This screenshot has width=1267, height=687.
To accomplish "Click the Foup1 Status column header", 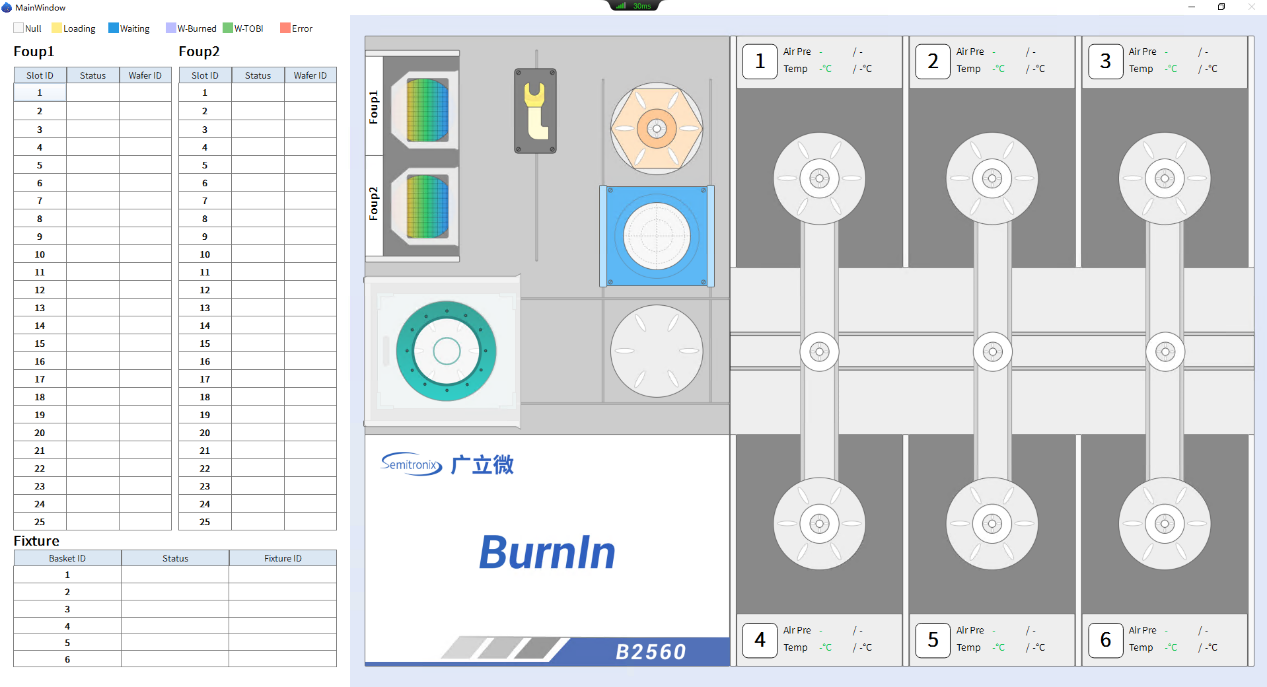I will pos(93,75).
